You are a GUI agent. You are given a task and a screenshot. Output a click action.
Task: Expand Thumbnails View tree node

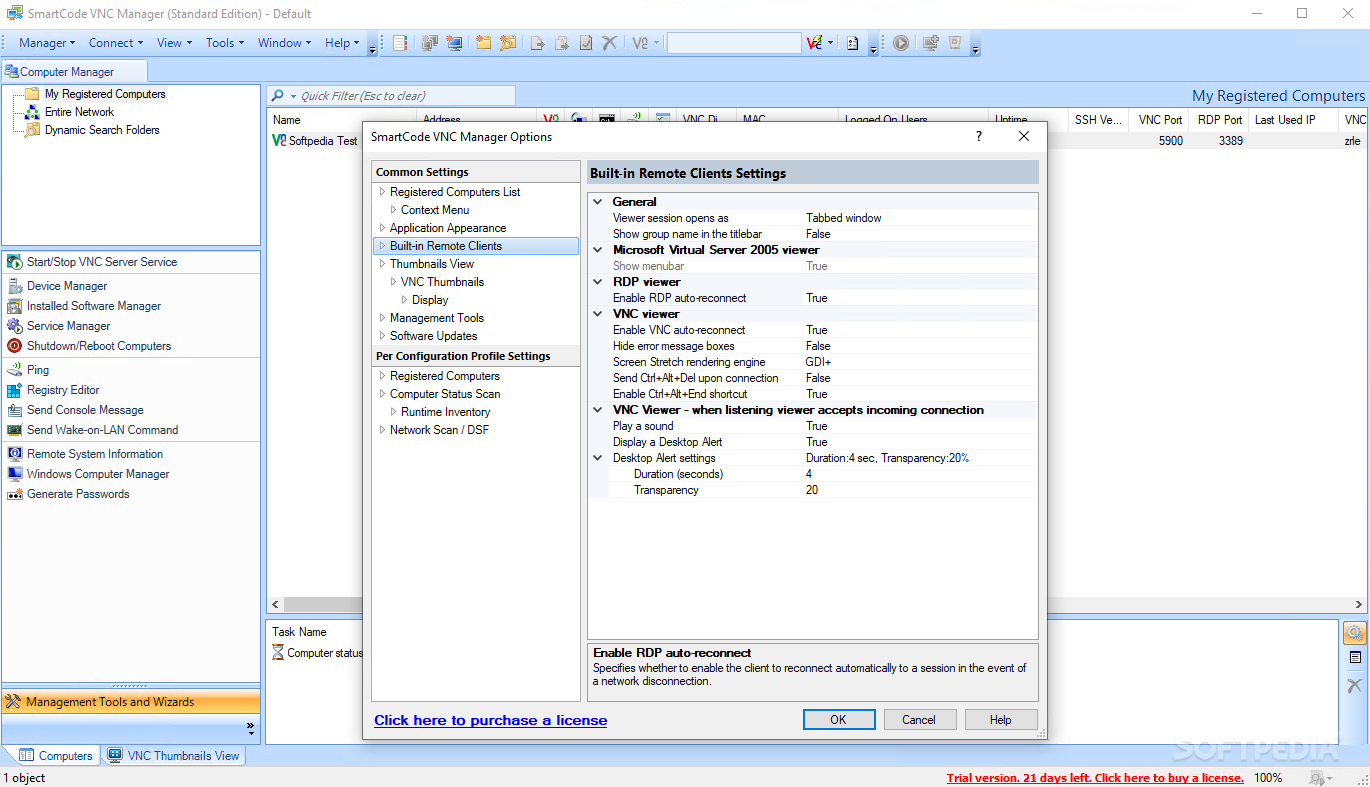382,264
